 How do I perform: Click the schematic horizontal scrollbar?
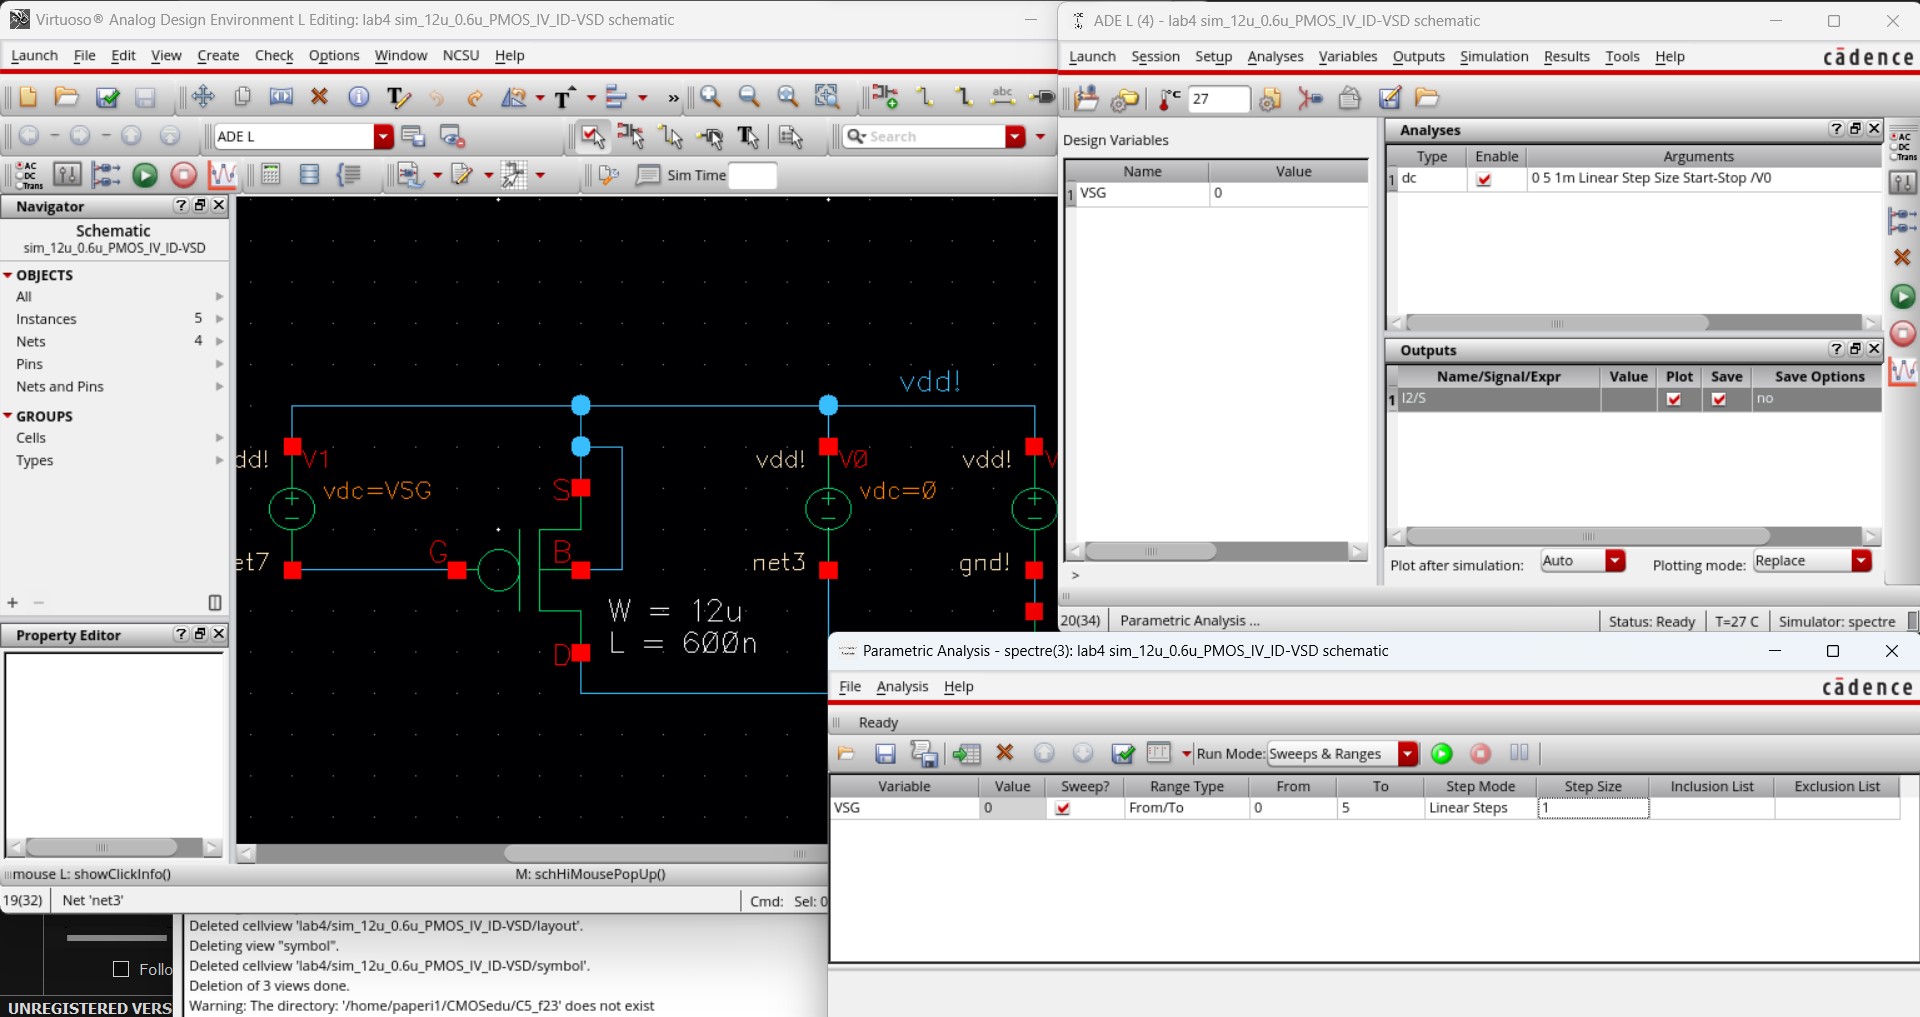(660, 853)
